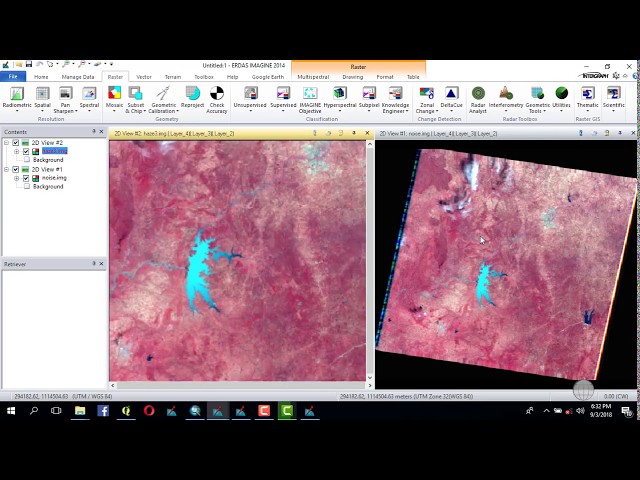Collapse the 2D View #1 tree node
The width and height of the screenshot is (640, 480).
click(x=7, y=169)
